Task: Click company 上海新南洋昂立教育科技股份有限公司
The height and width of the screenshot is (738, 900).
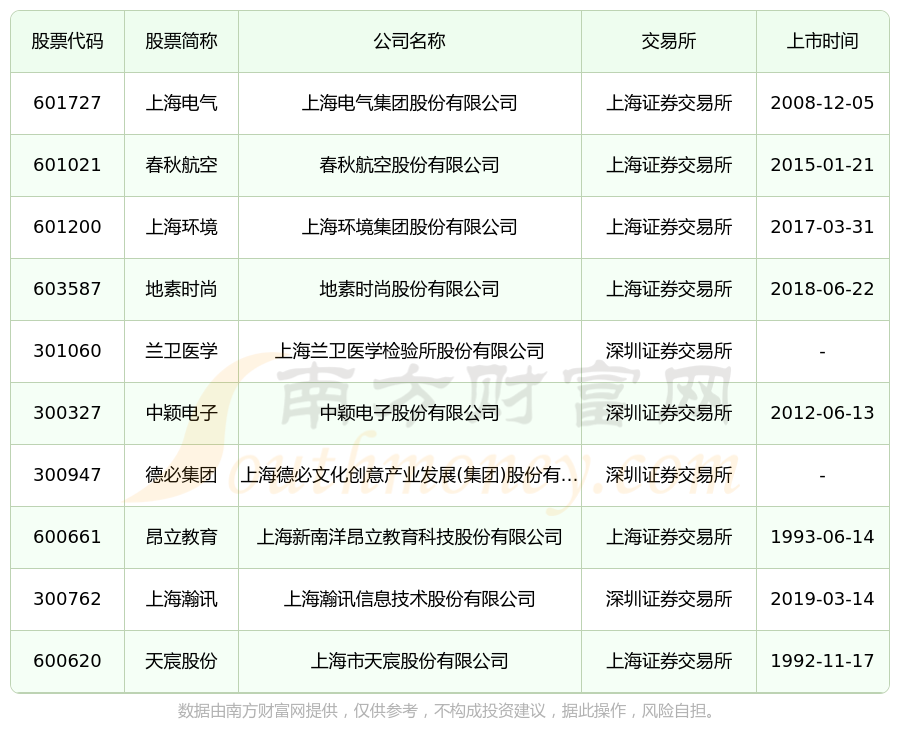Action: point(410,537)
